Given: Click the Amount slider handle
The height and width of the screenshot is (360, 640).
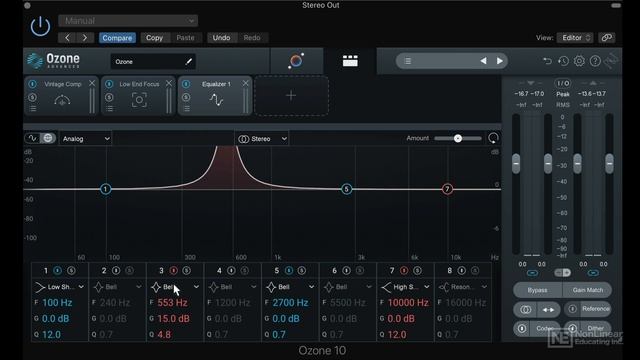Looking at the screenshot, I should [458, 138].
